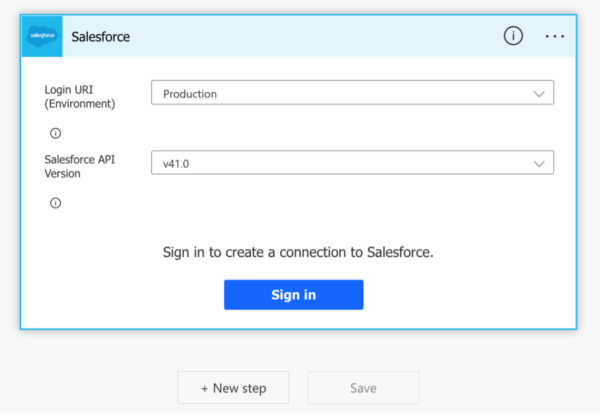Open the Login URI environment combo box

pos(351,94)
